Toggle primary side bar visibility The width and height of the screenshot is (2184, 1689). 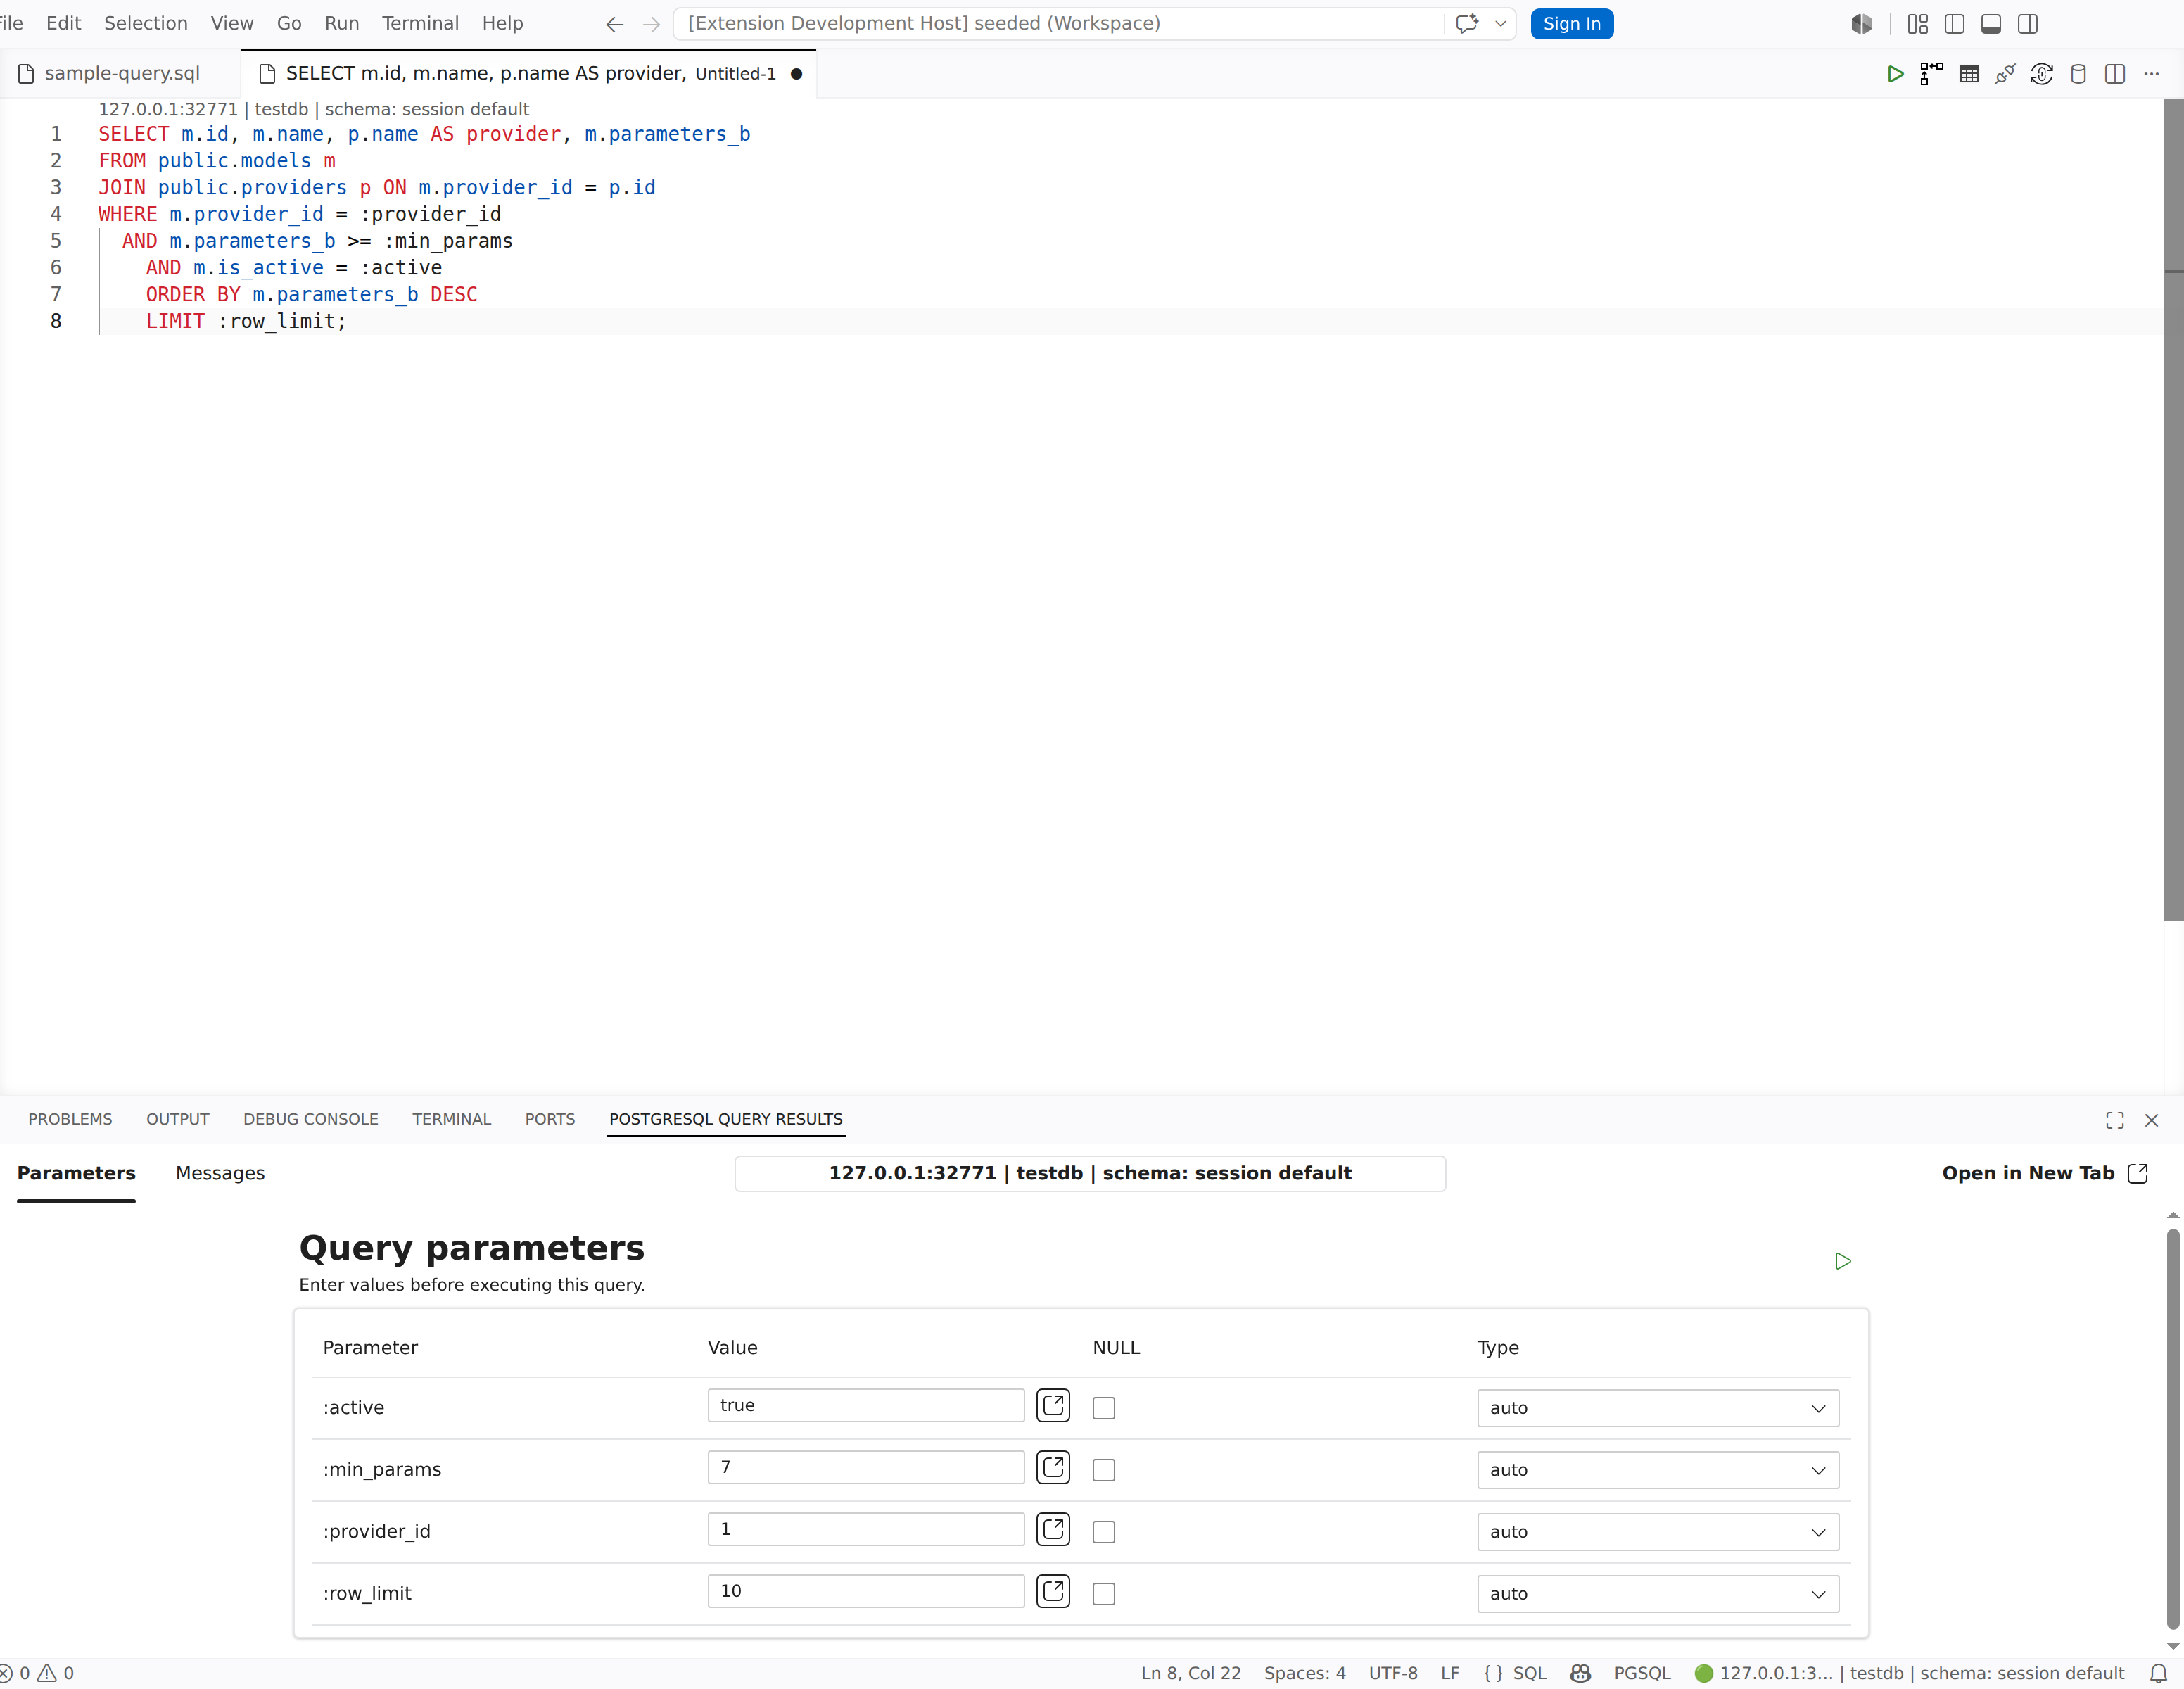point(1955,24)
